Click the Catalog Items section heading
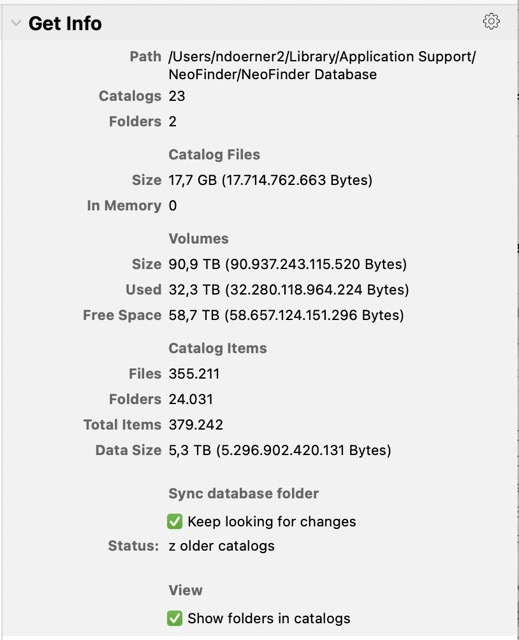The height and width of the screenshot is (640, 519). pos(217,348)
